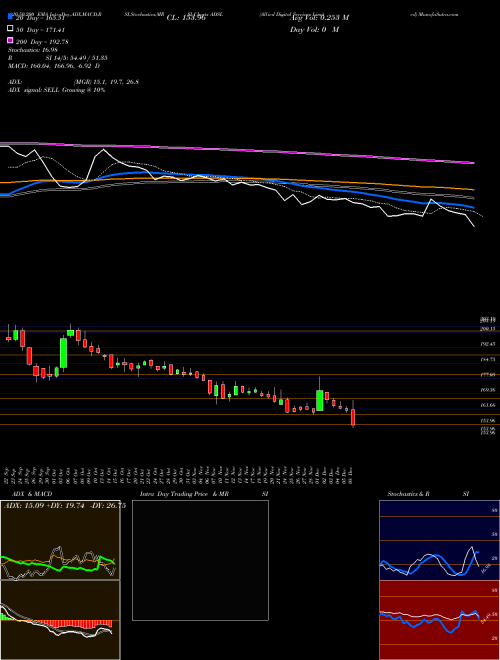Open the red RSI mini chart
The width and height of the screenshot is (500, 660).
[x=439, y=620]
